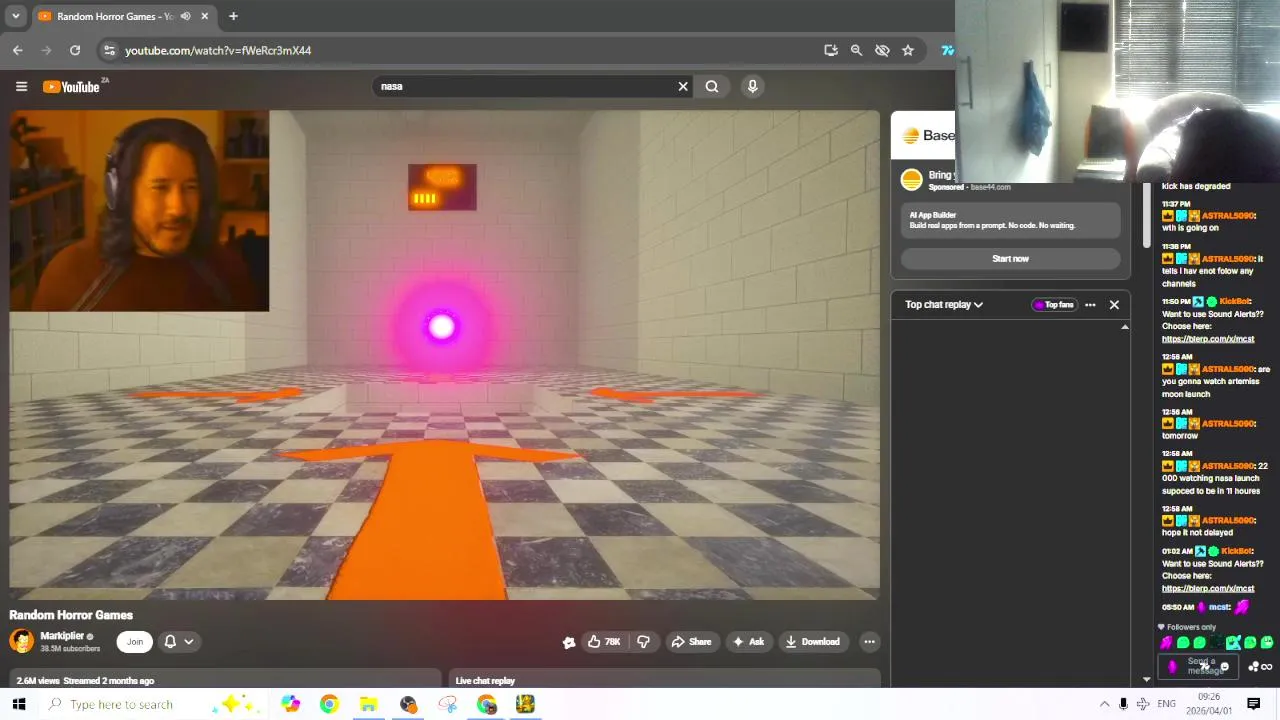The height and width of the screenshot is (720, 1280).
Task: Open the blocked tracking eye icon
Action: [882, 50]
